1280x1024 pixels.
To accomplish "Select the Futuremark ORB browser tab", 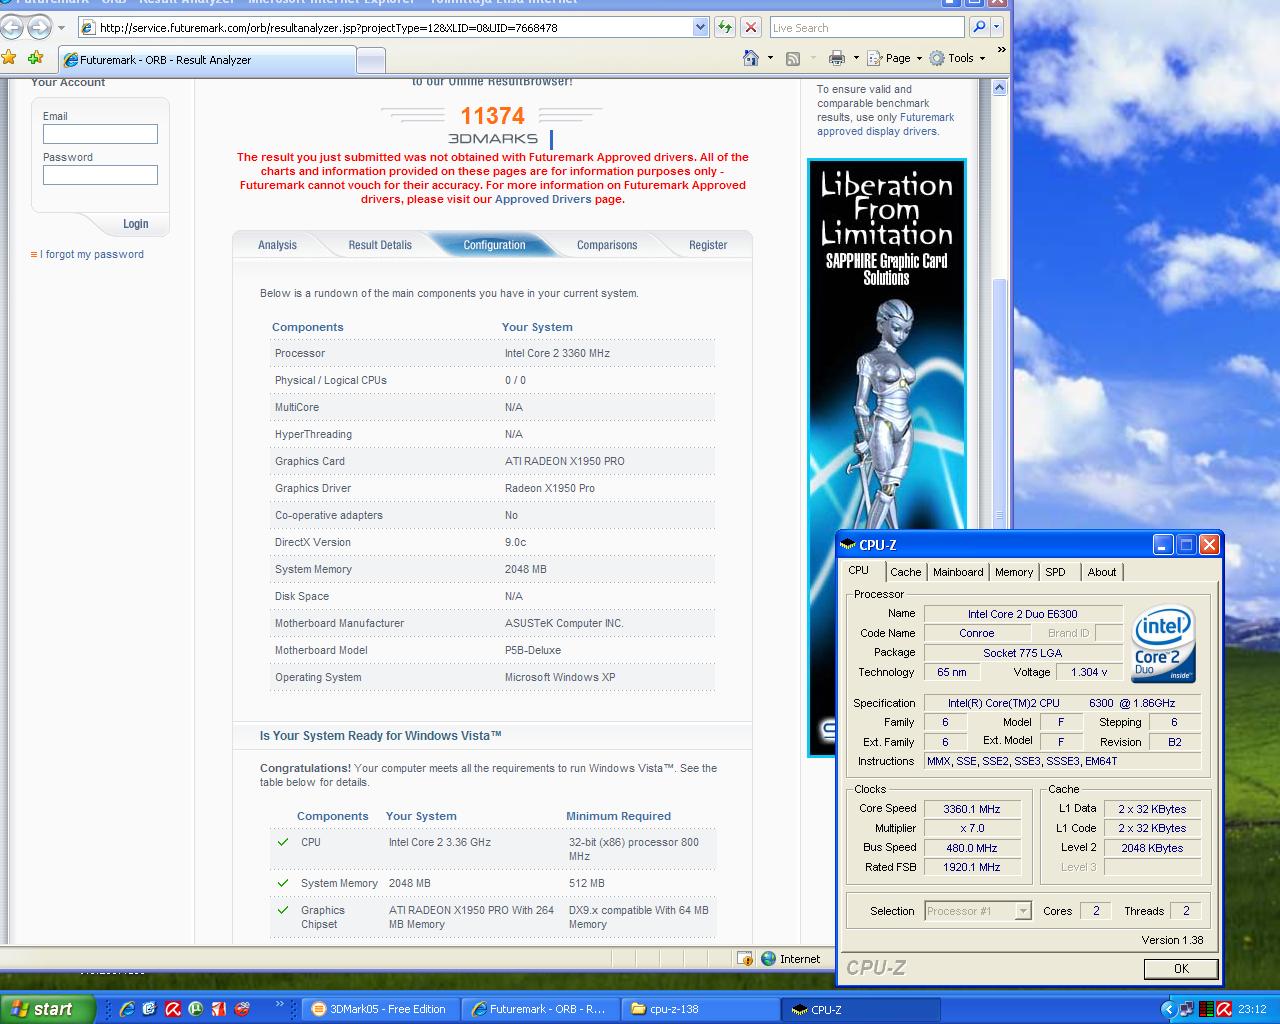I will [x=207, y=60].
